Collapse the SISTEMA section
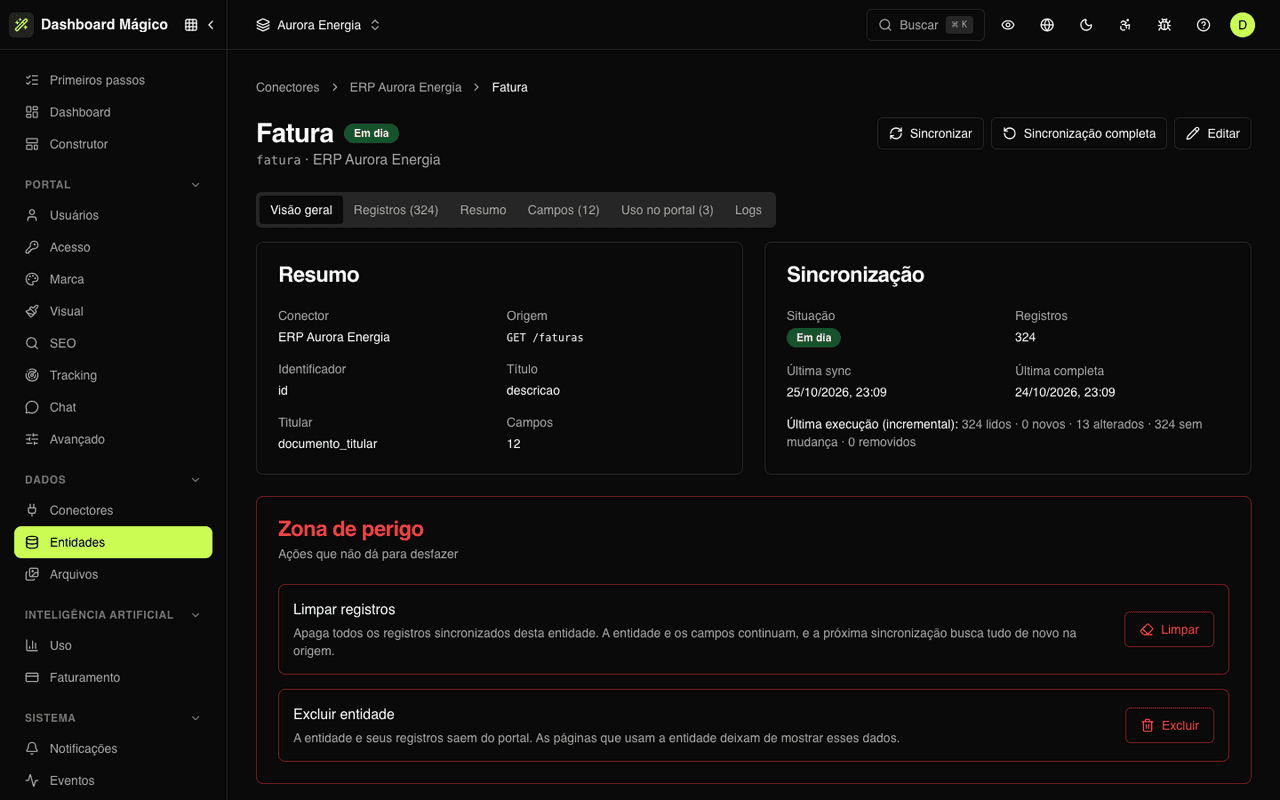The width and height of the screenshot is (1280, 800). pyautogui.click(x=113, y=717)
